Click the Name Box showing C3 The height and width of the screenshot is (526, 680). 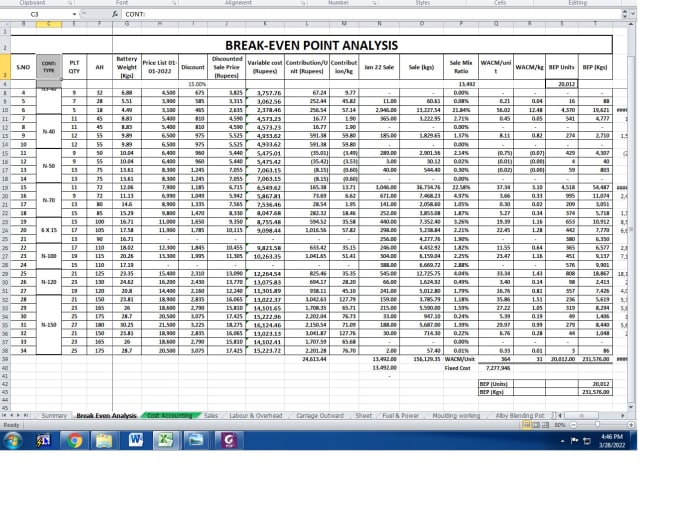(x=35, y=14)
